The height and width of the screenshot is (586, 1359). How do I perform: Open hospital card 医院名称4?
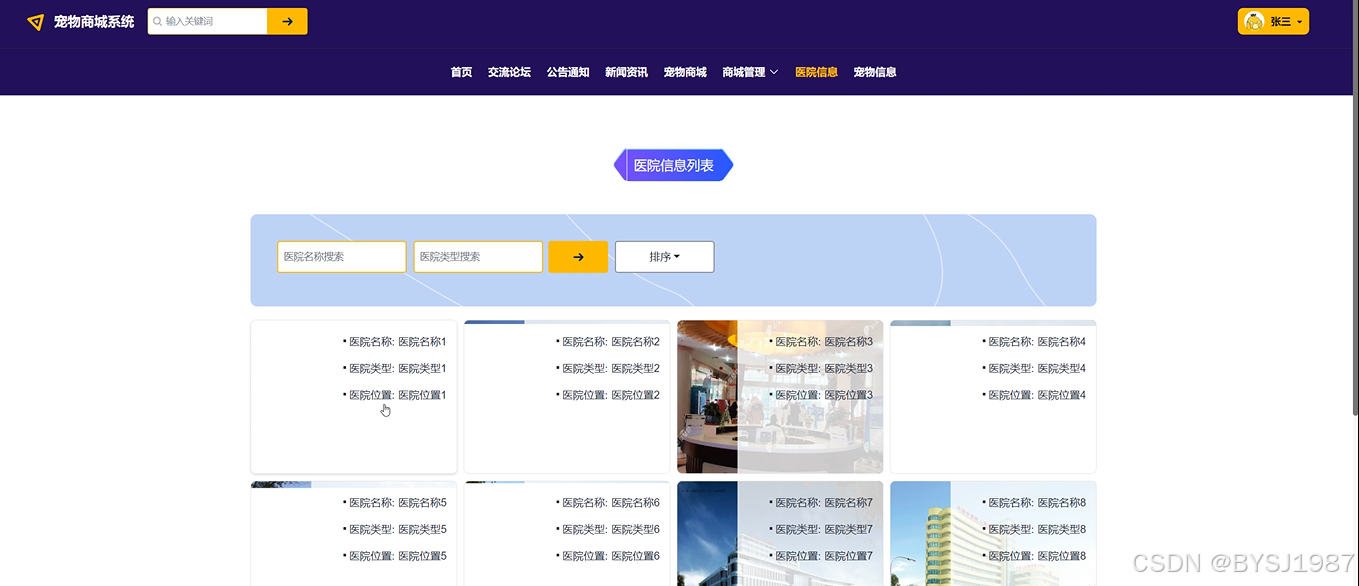(x=993, y=396)
